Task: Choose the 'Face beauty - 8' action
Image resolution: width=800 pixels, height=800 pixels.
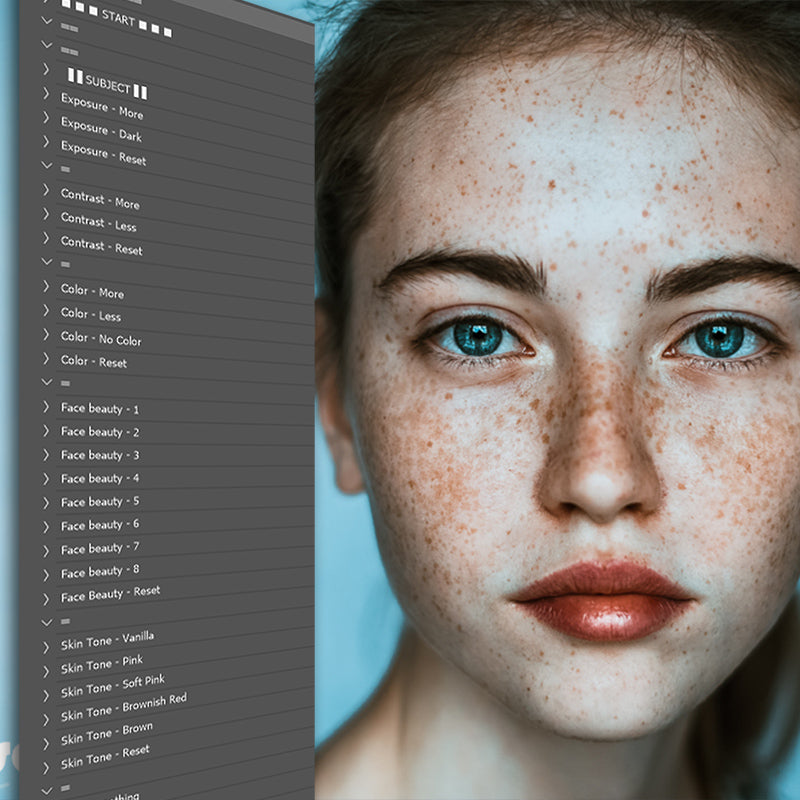Action: pos(100,572)
